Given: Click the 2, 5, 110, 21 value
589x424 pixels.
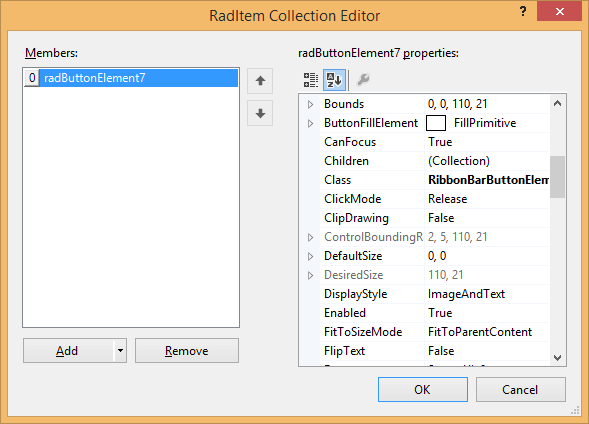Looking at the screenshot, I should [x=457, y=237].
